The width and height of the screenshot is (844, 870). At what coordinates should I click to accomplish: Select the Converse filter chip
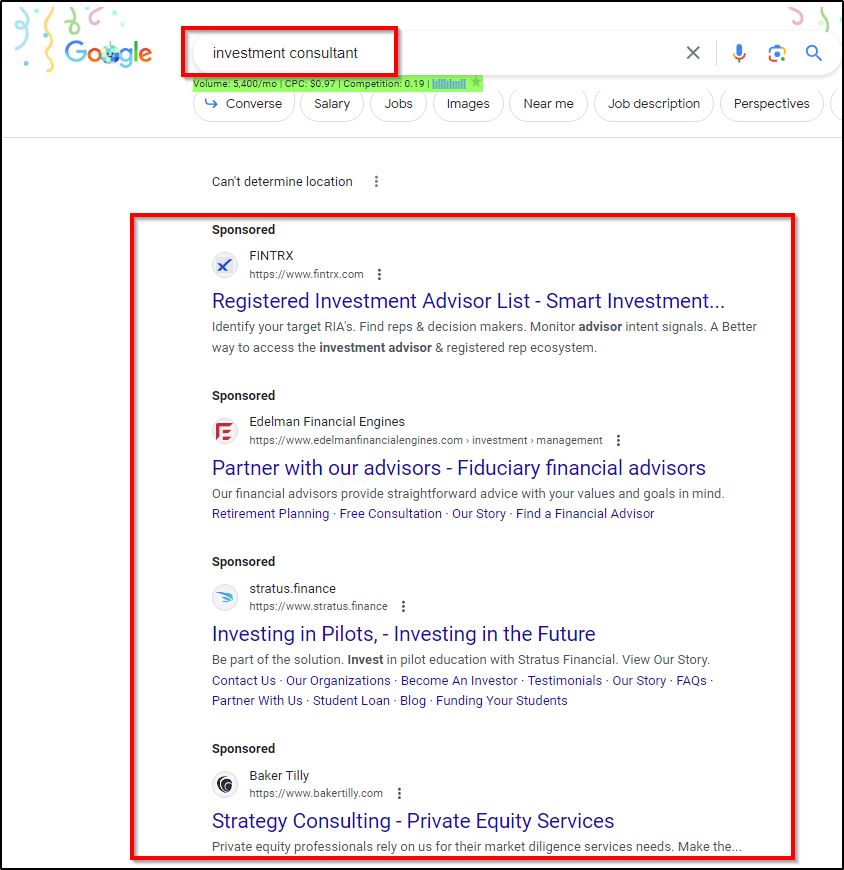(x=244, y=104)
